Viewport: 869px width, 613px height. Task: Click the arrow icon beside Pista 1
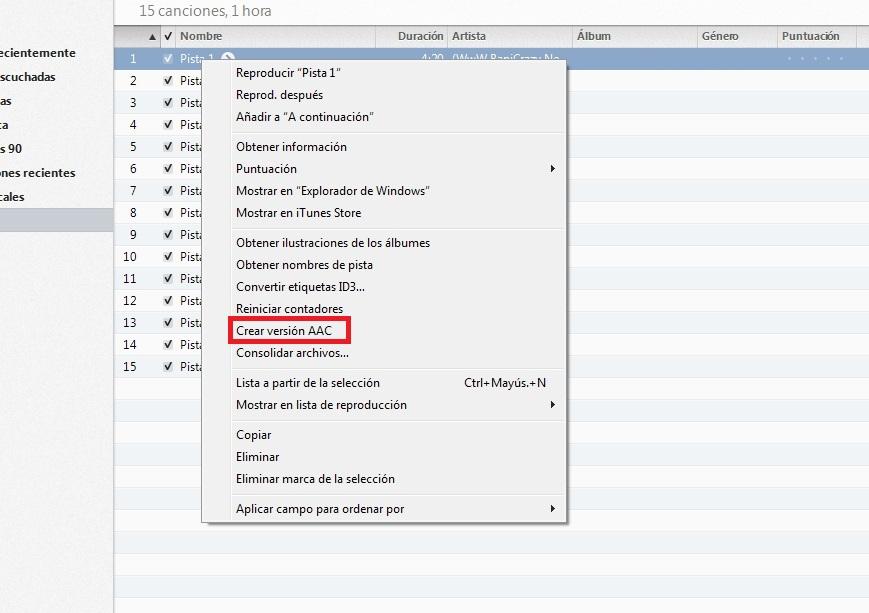coord(227,59)
